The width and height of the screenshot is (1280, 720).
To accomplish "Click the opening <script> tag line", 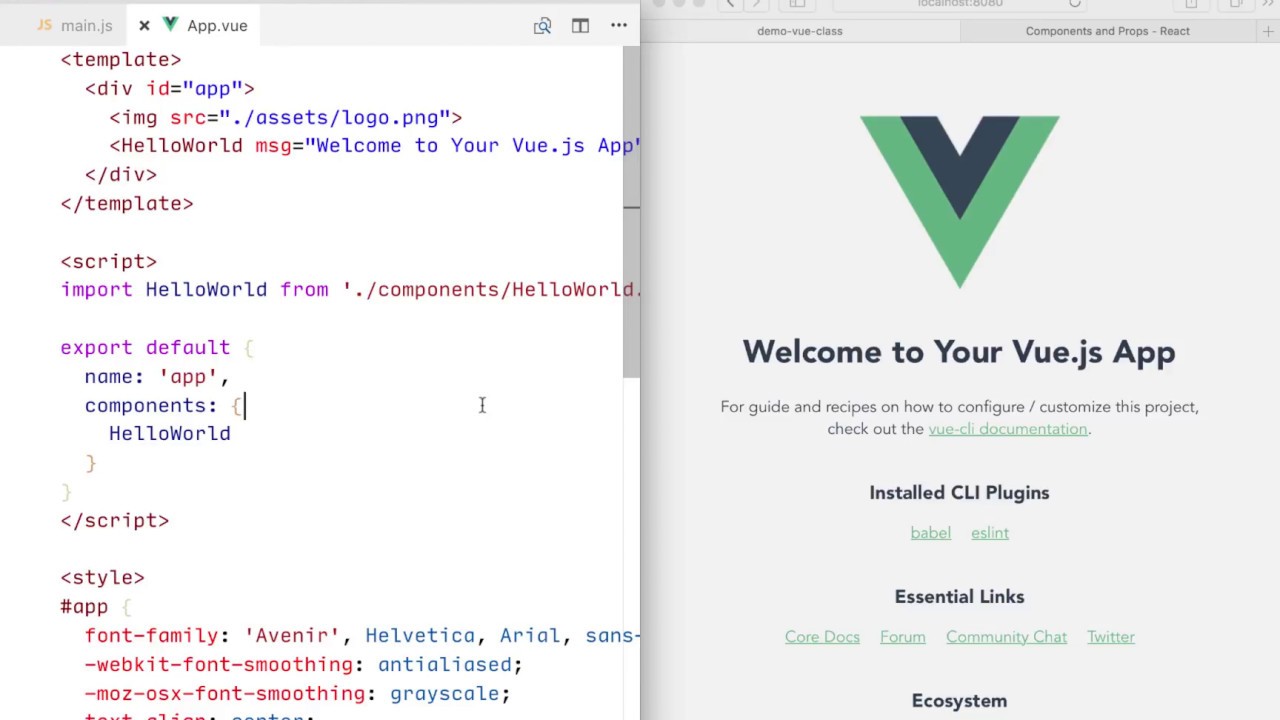I will (x=108, y=262).
